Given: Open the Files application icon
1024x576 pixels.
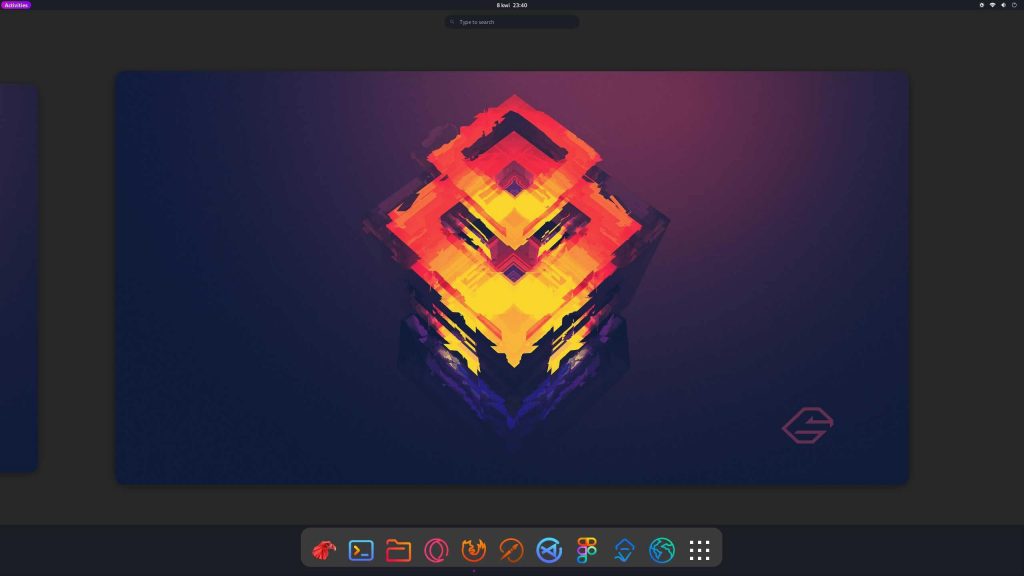Looking at the screenshot, I should [x=398, y=549].
